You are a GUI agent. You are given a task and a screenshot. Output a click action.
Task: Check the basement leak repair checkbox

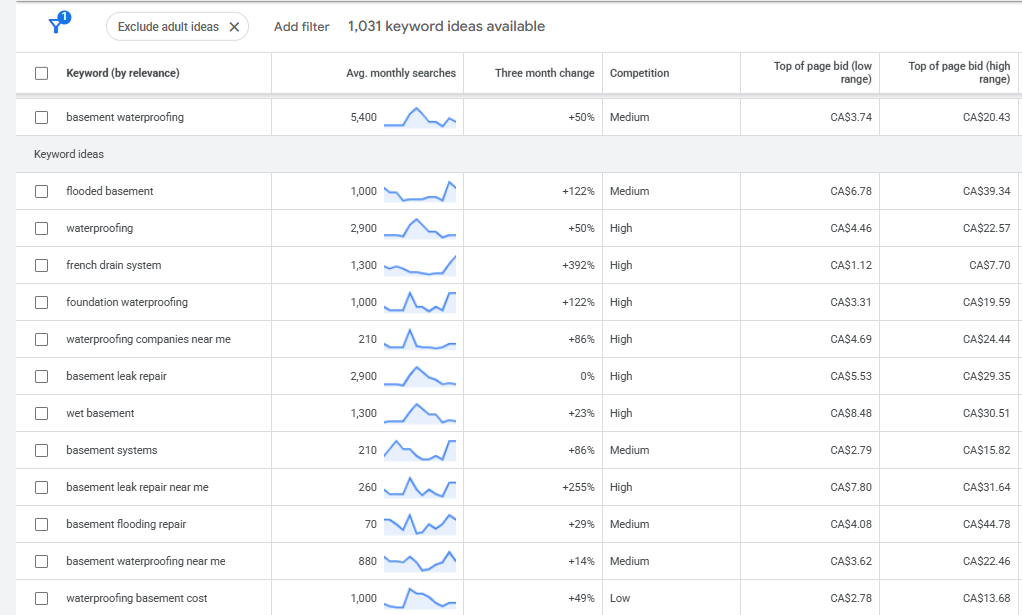(41, 376)
